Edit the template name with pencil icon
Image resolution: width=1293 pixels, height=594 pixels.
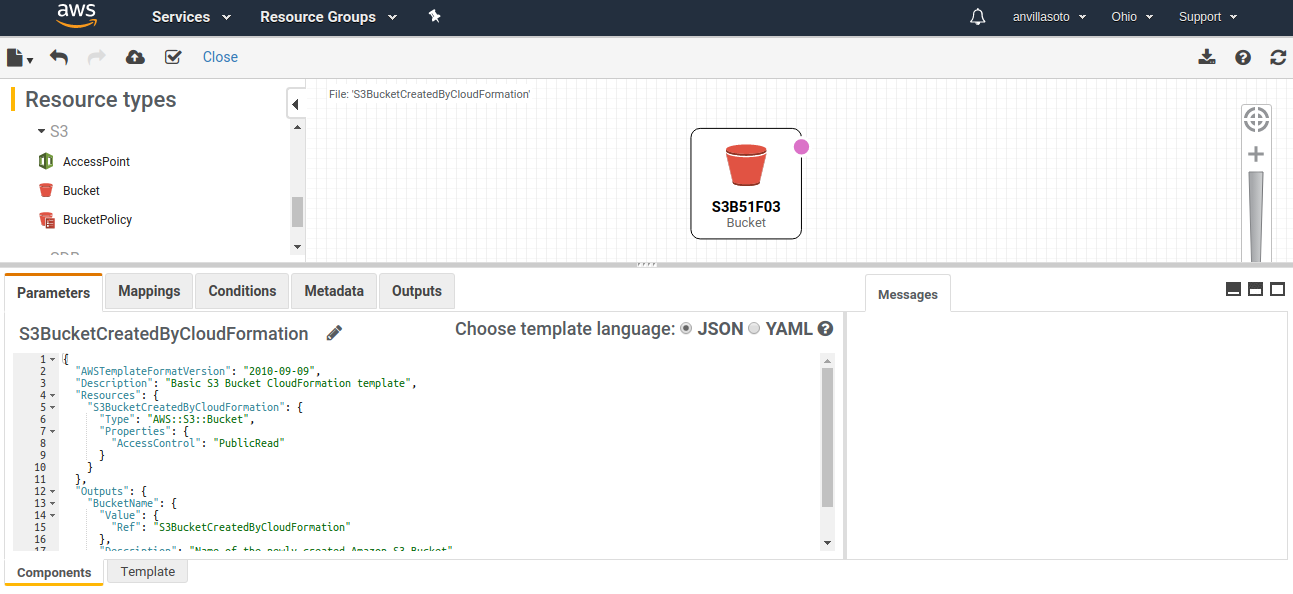point(334,333)
